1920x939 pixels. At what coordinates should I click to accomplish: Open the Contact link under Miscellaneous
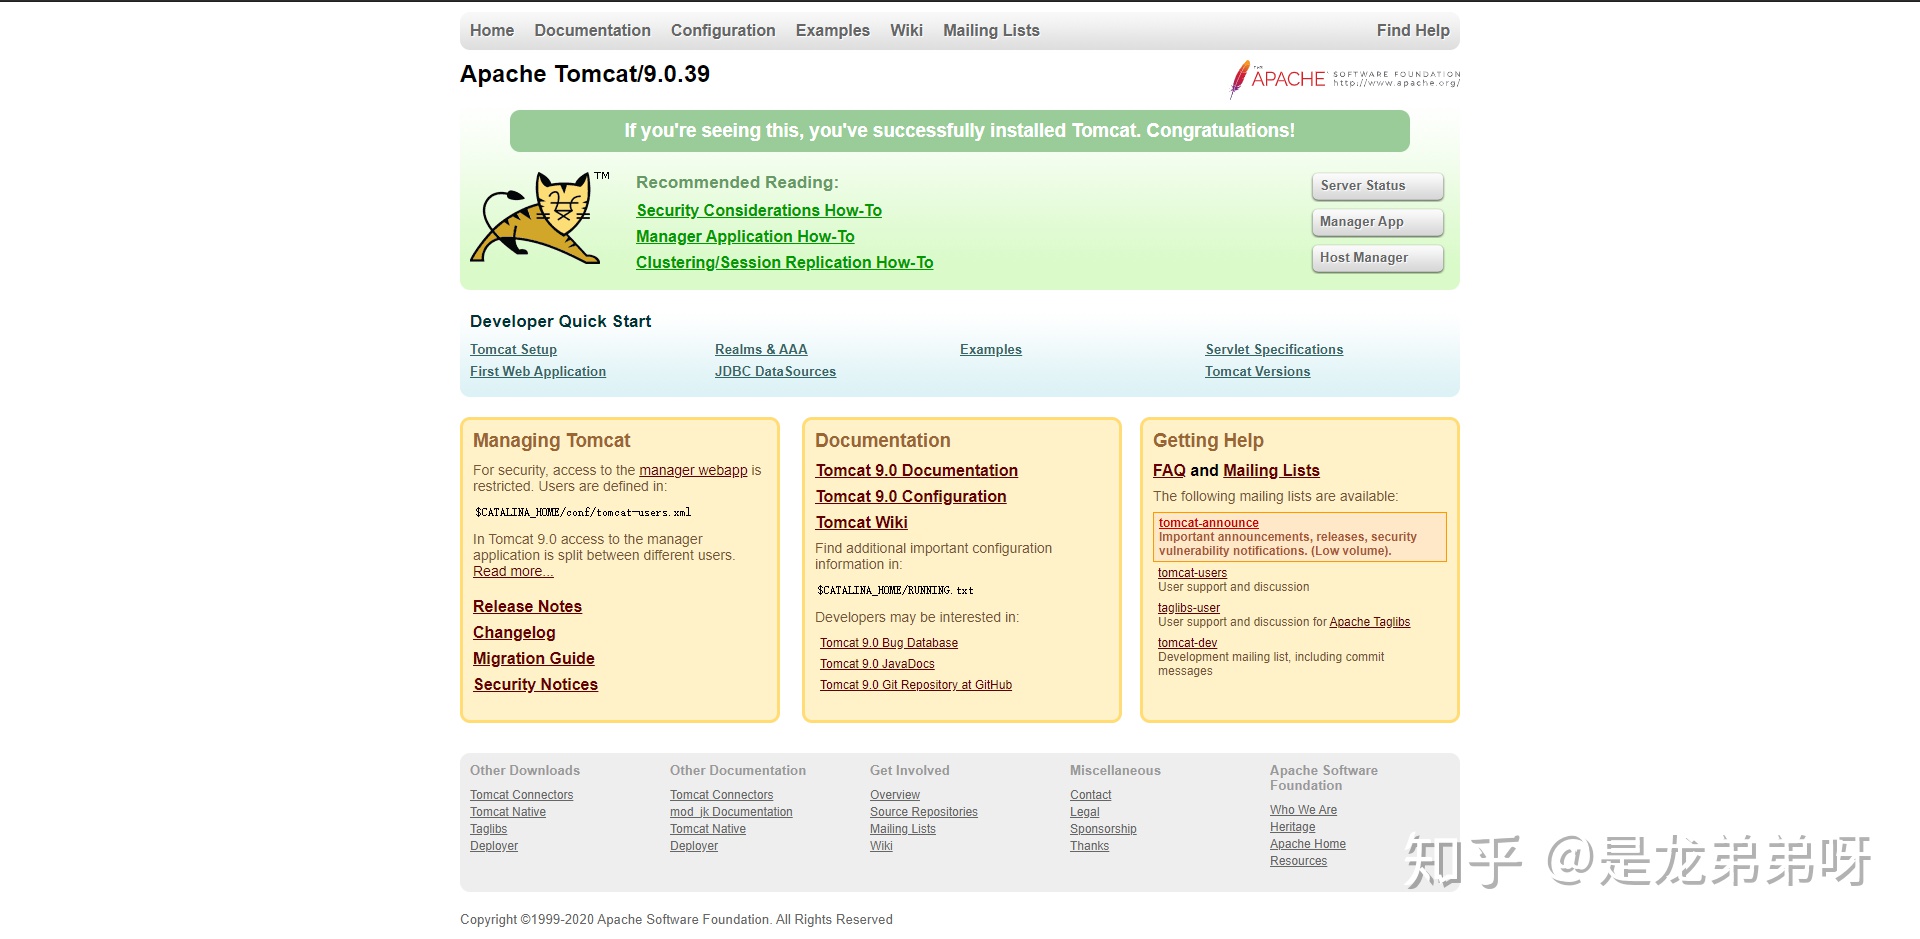click(x=1090, y=796)
